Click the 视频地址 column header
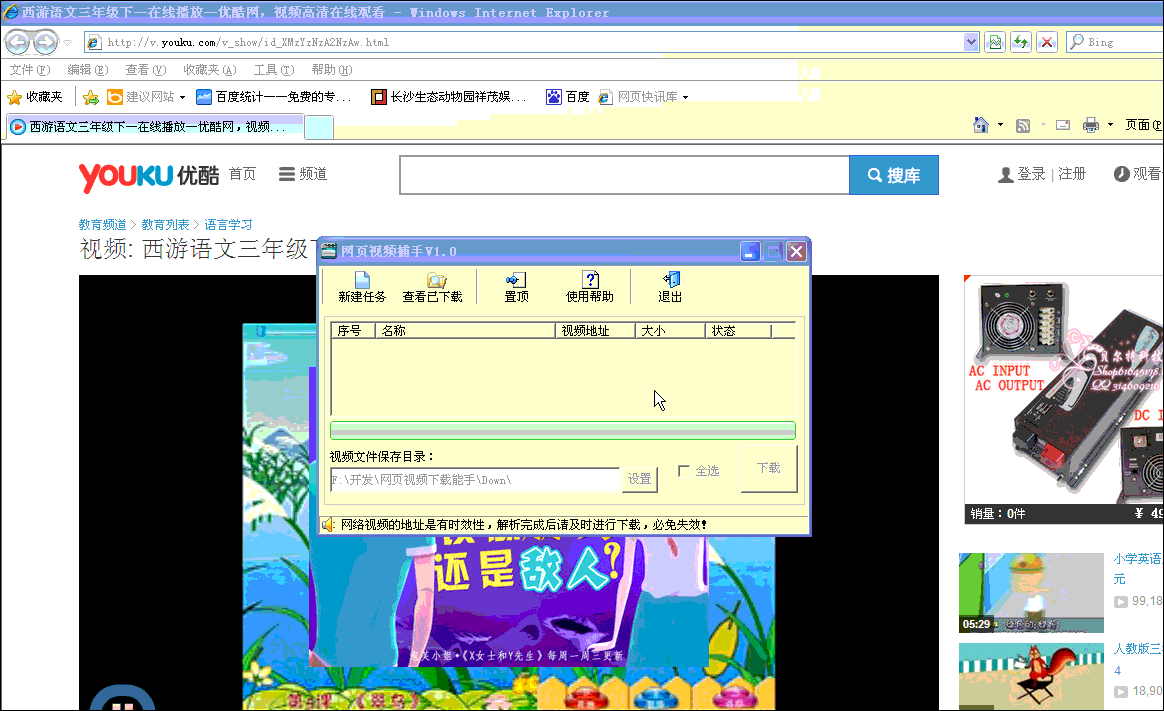This screenshot has height=711, width=1164. [595, 330]
